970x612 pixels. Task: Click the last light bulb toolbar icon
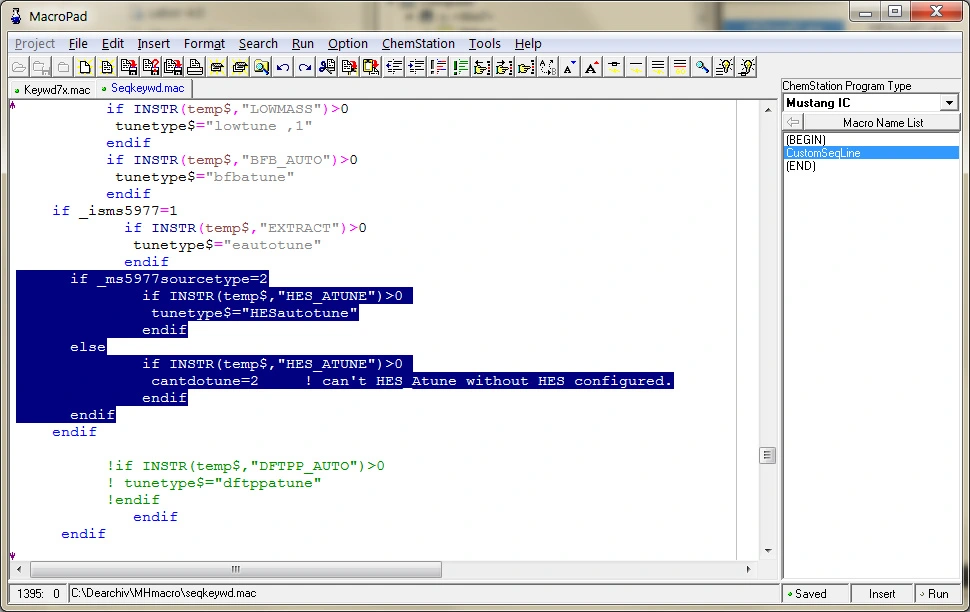pos(747,67)
